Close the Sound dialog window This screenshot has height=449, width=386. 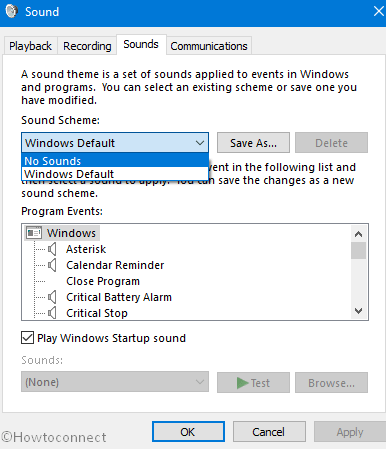tap(378, 12)
